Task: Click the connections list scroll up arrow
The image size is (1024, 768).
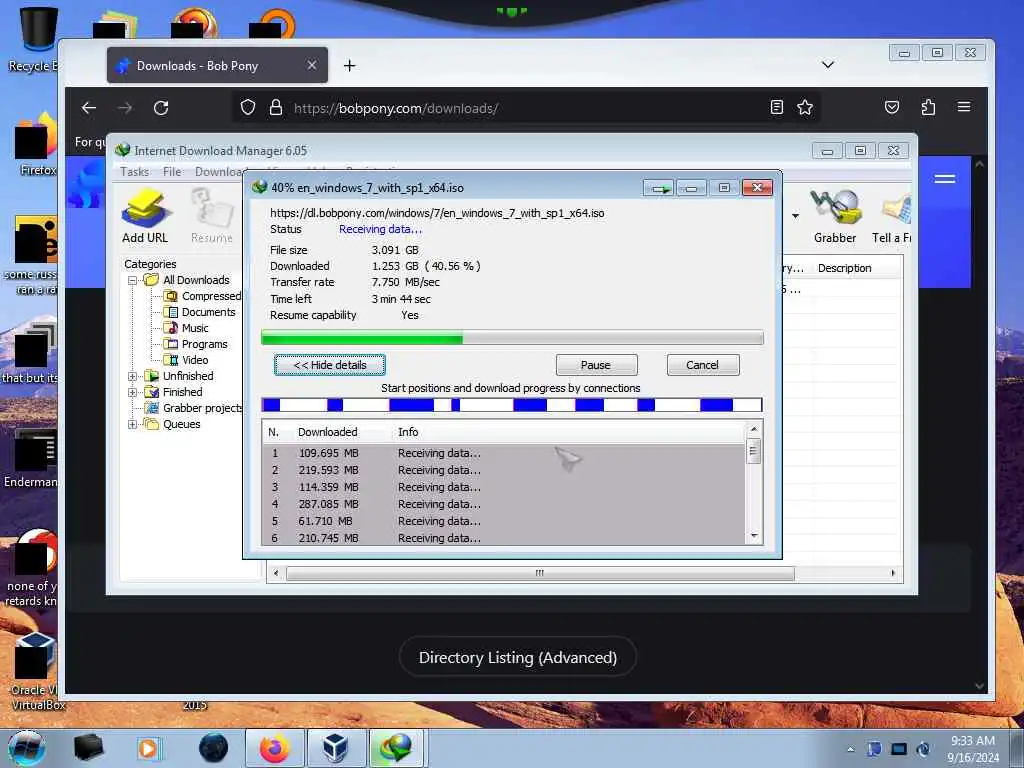Action: pyautogui.click(x=754, y=429)
